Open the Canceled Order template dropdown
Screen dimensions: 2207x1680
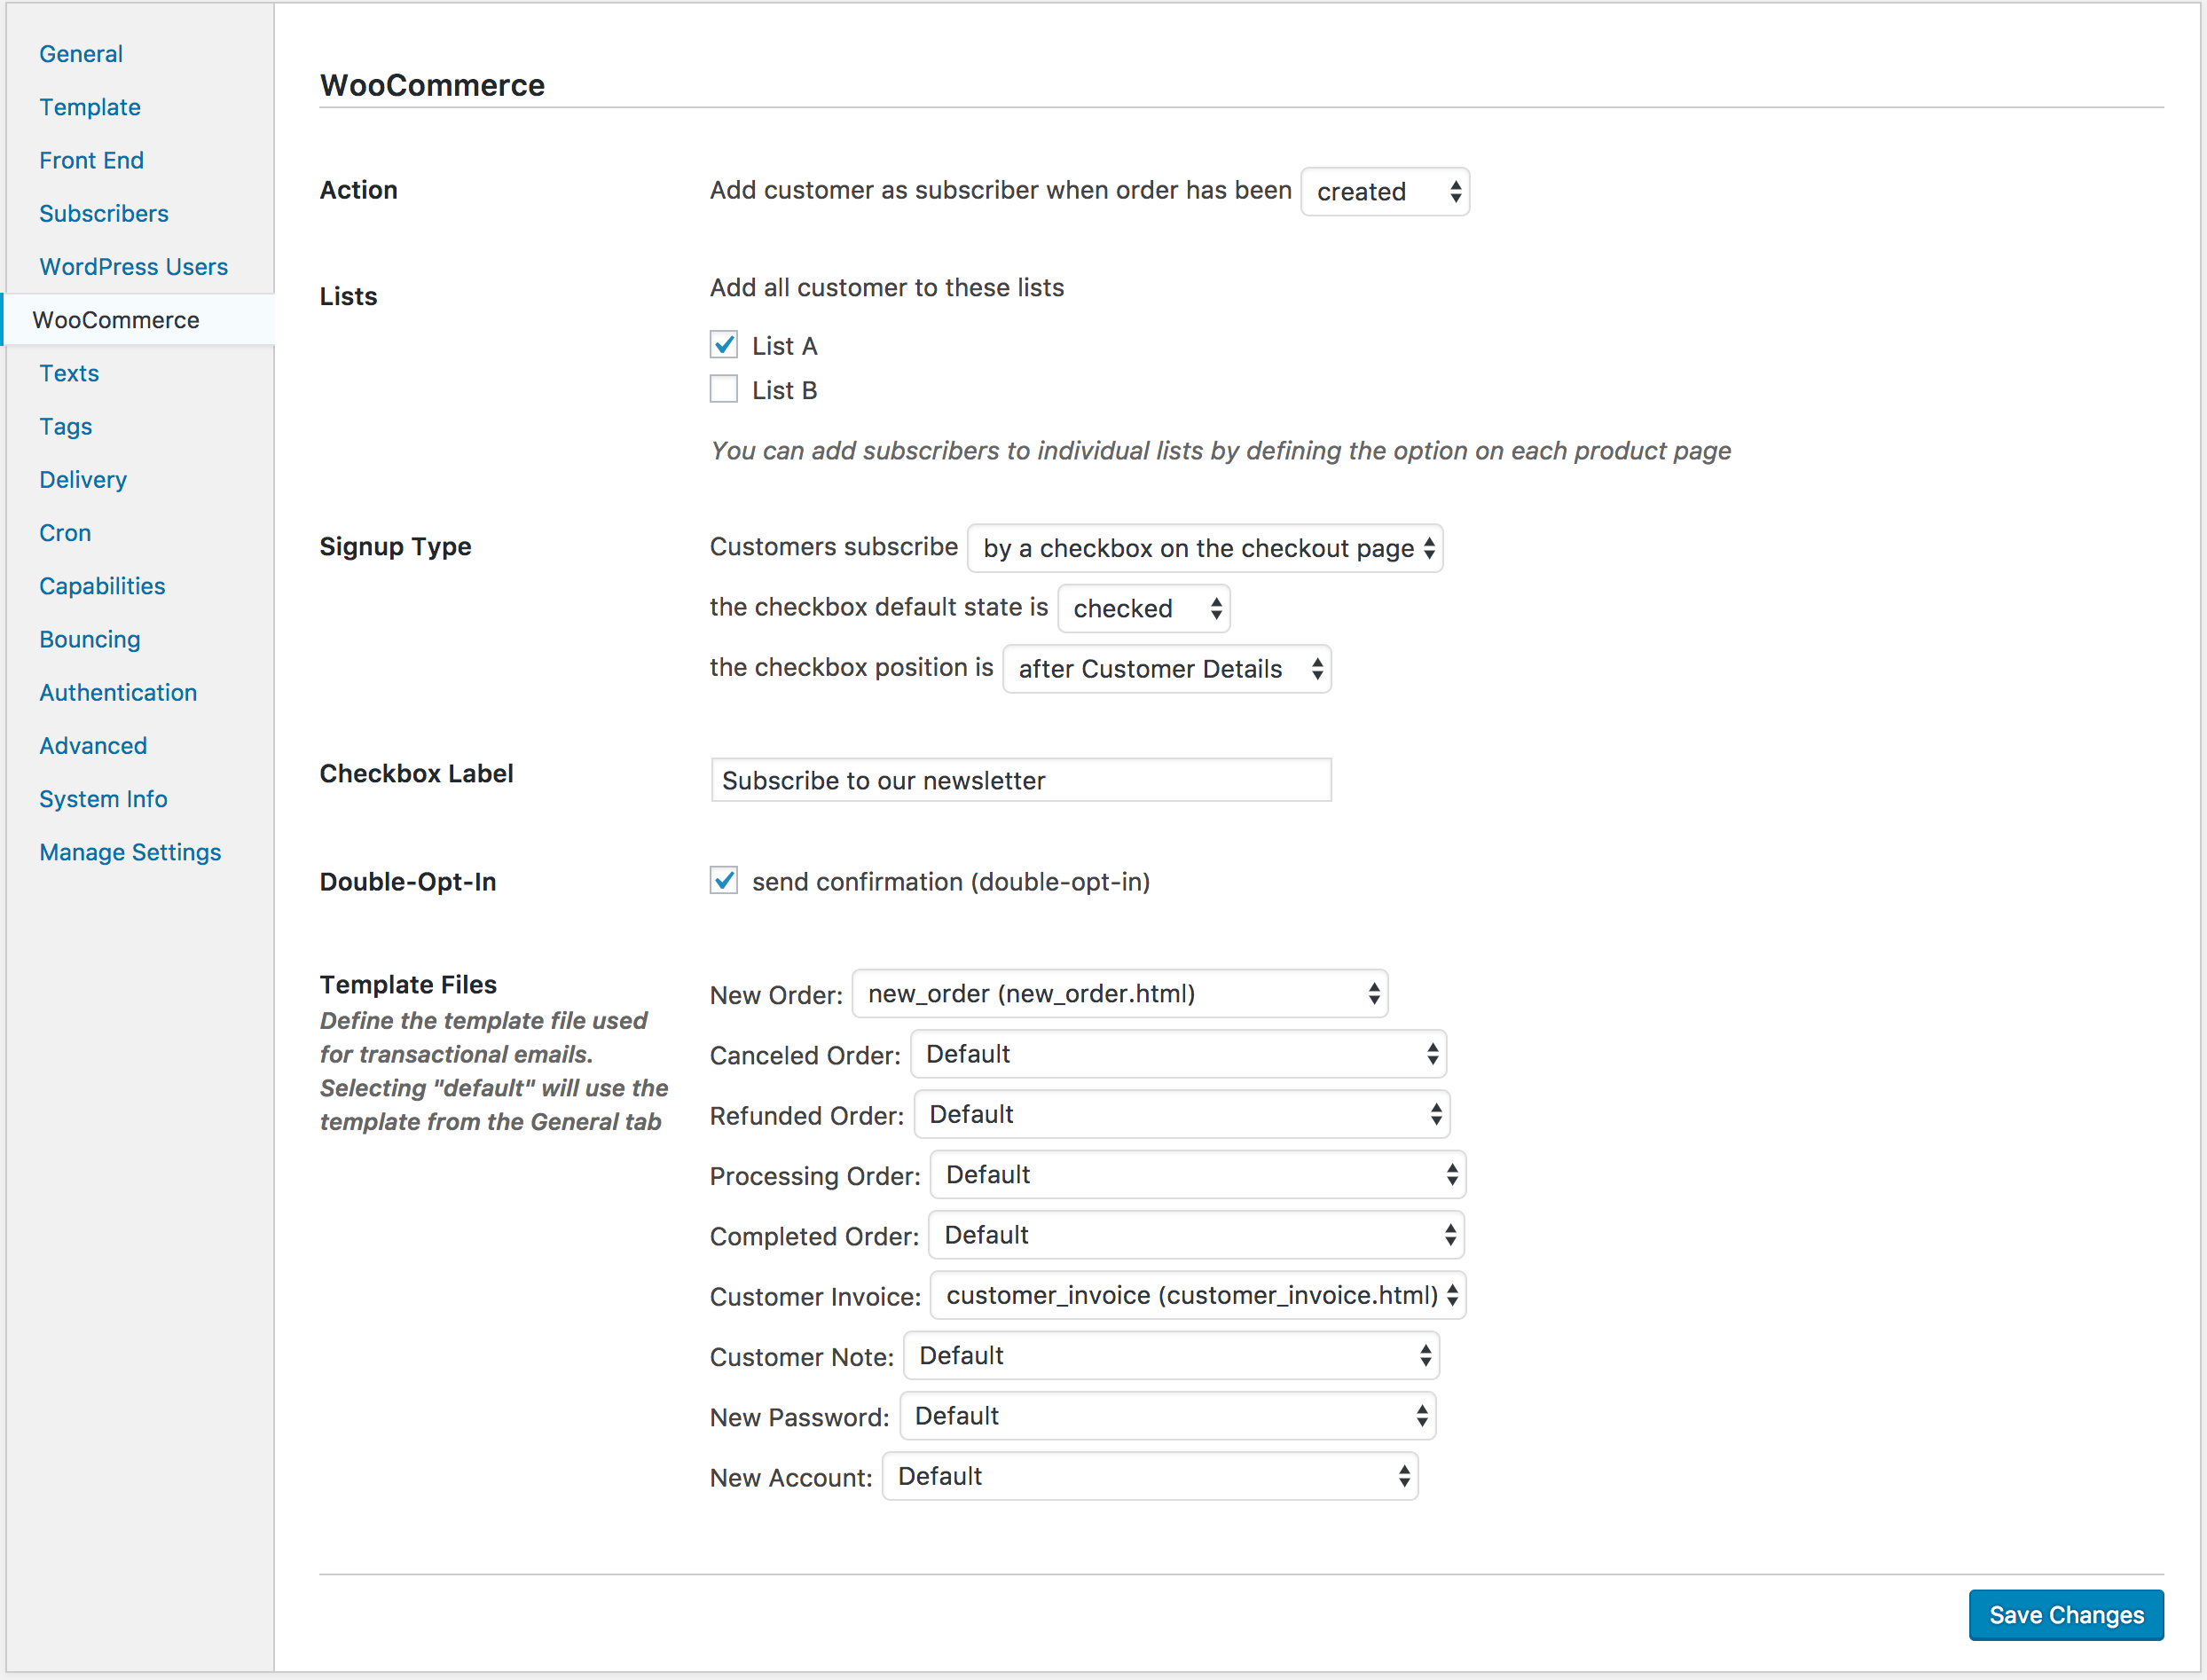(1178, 1054)
